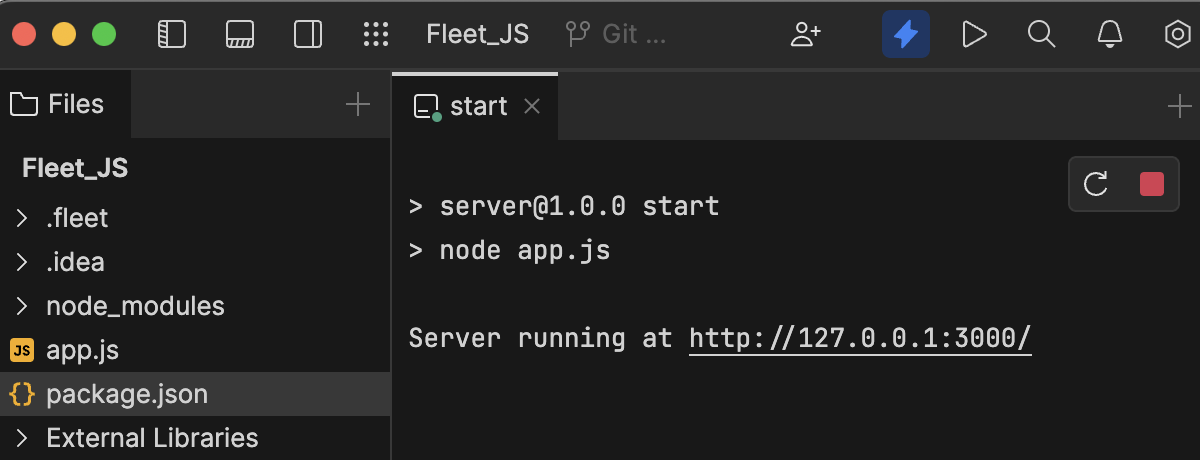Toggle the bottom panel visibility
The height and width of the screenshot is (460, 1200).
pos(240,35)
